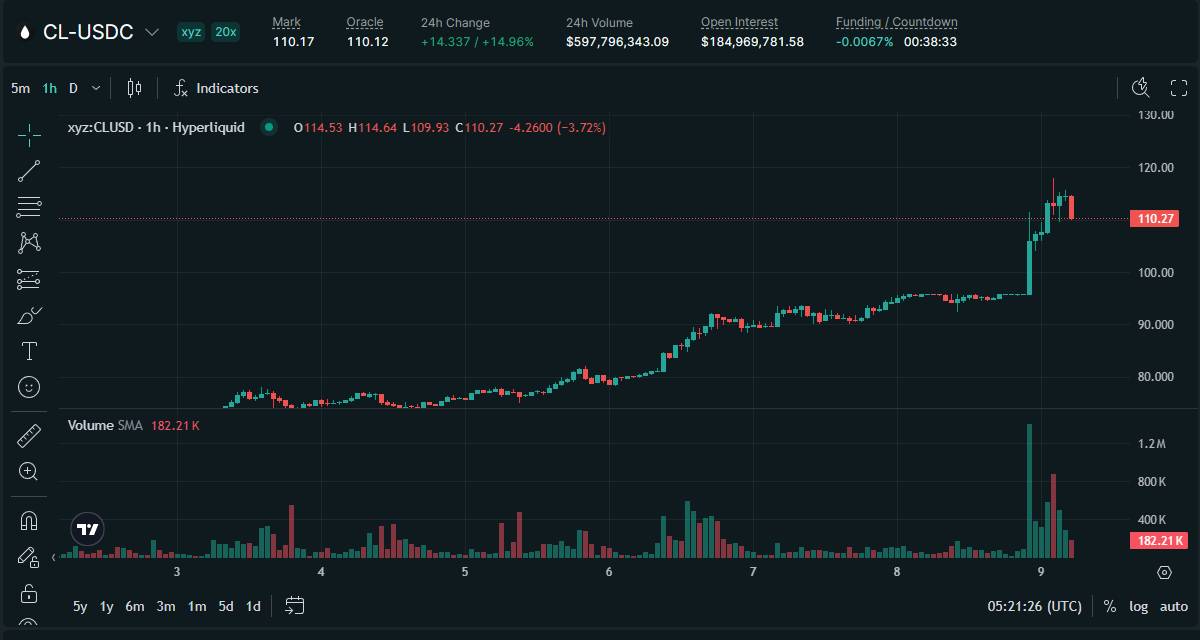
Task: Switch to the 5m timeframe
Action: click(x=20, y=88)
